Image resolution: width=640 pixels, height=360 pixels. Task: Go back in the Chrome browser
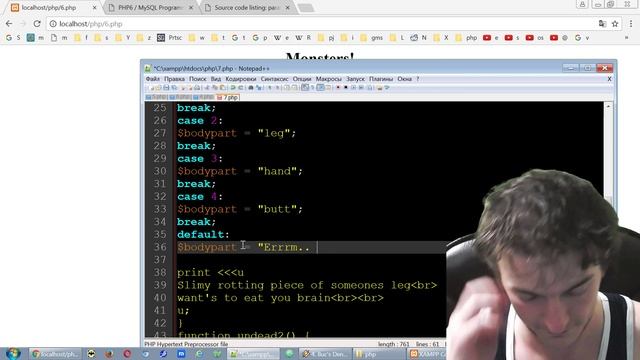(9, 24)
